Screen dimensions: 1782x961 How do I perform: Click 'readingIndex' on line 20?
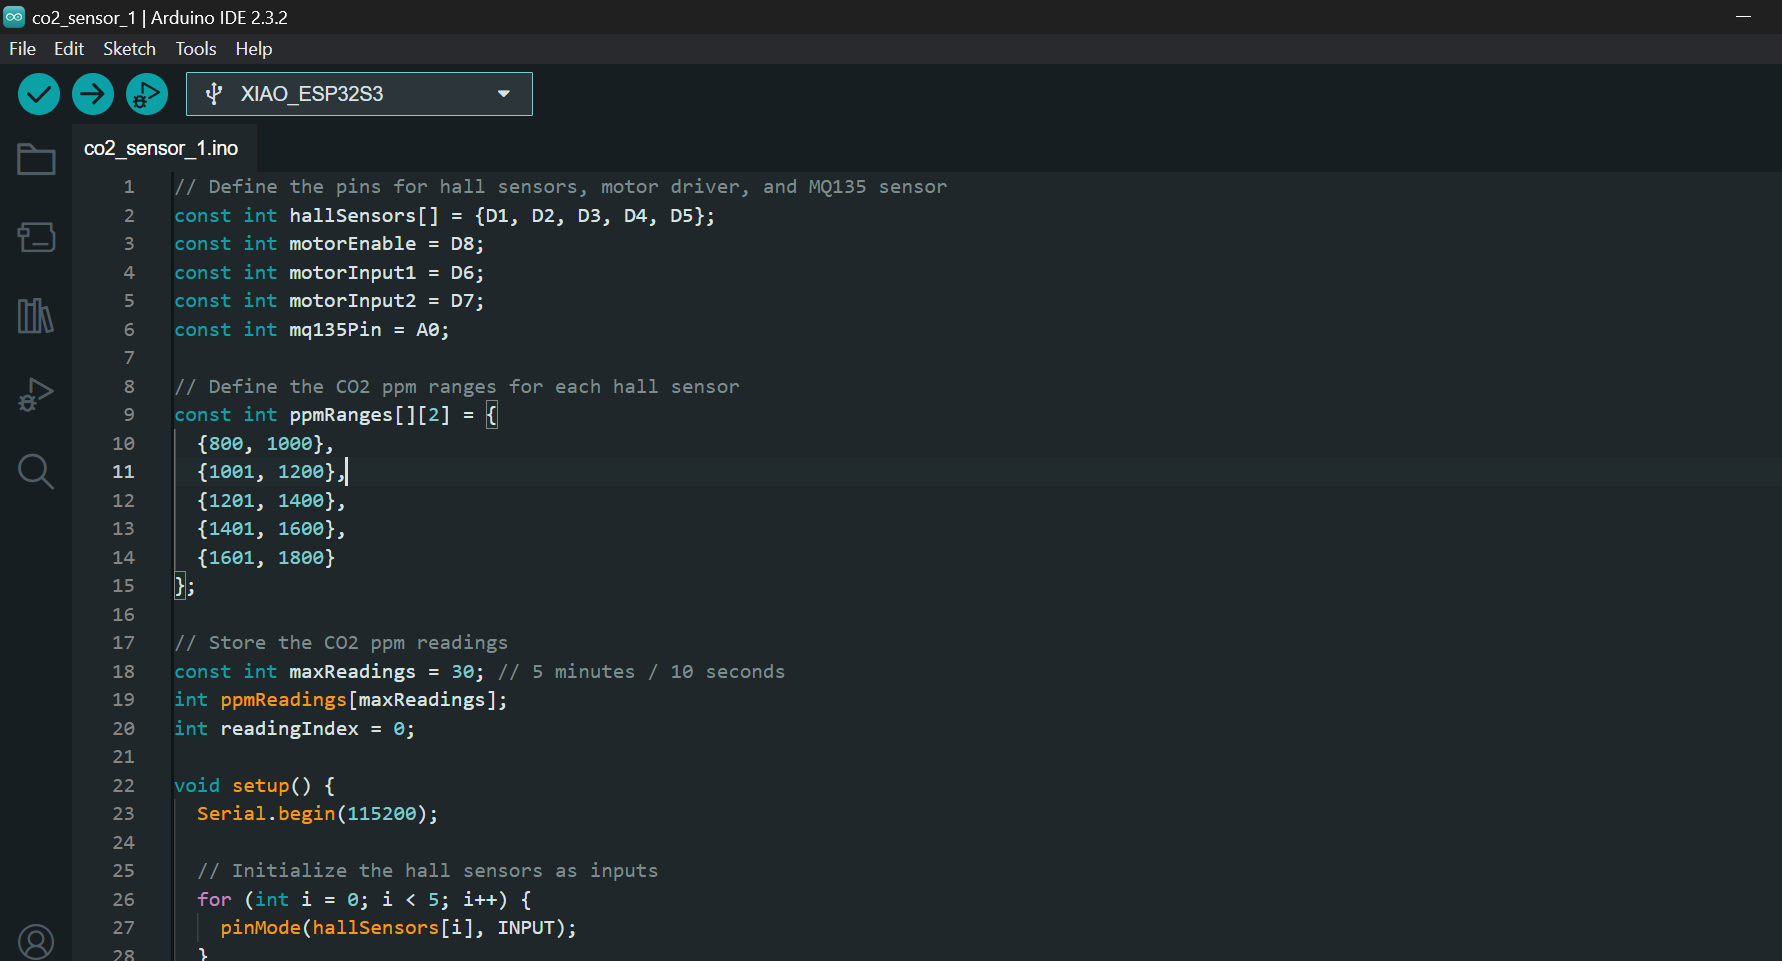[x=289, y=729]
